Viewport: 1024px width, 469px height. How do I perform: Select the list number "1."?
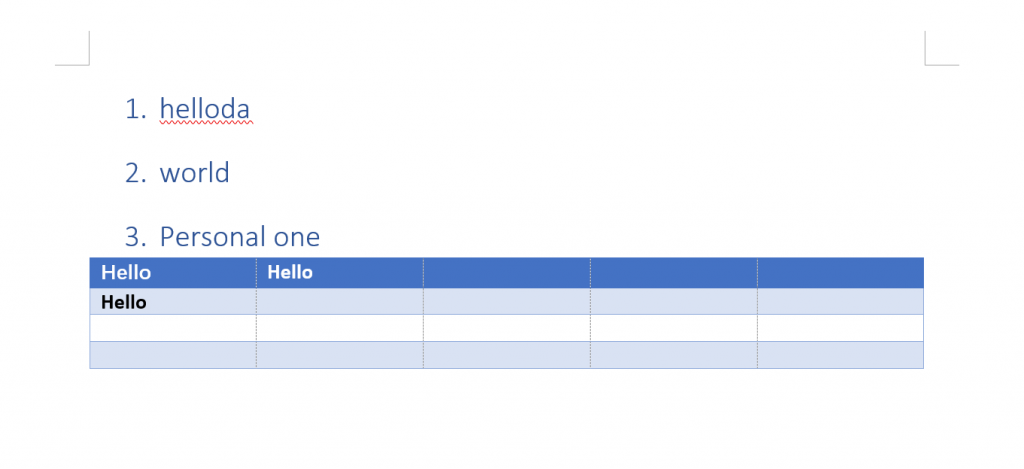point(136,109)
